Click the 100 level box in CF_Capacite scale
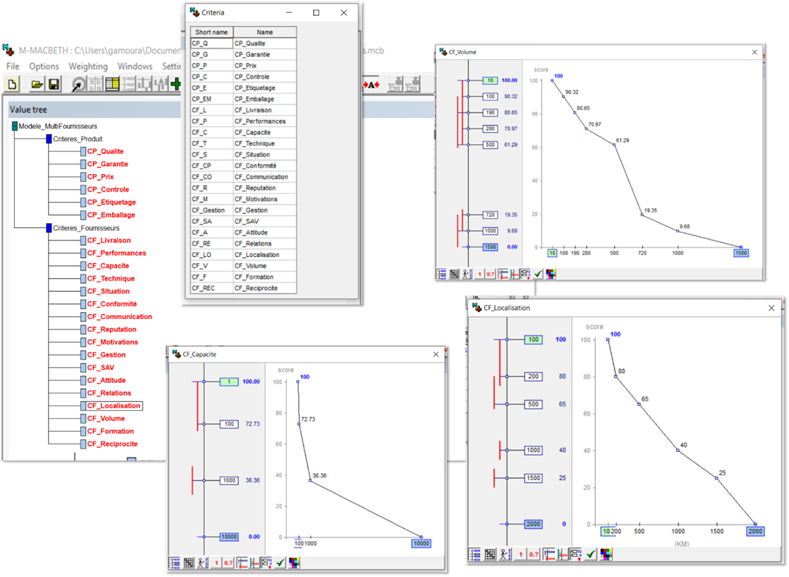This screenshot has width=789, height=577. click(x=229, y=424)
